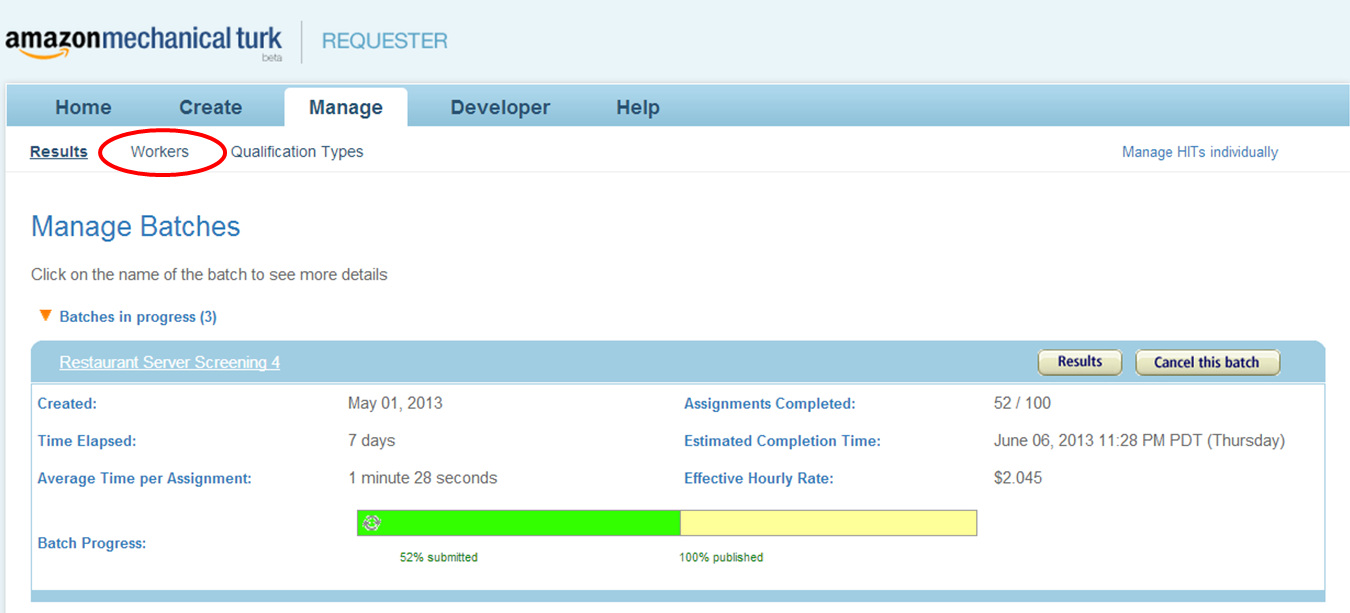Viewport: 1350px width, 613px height.
Task: Click 'Average Time per Assignment:' label
Action: (145, 479)
